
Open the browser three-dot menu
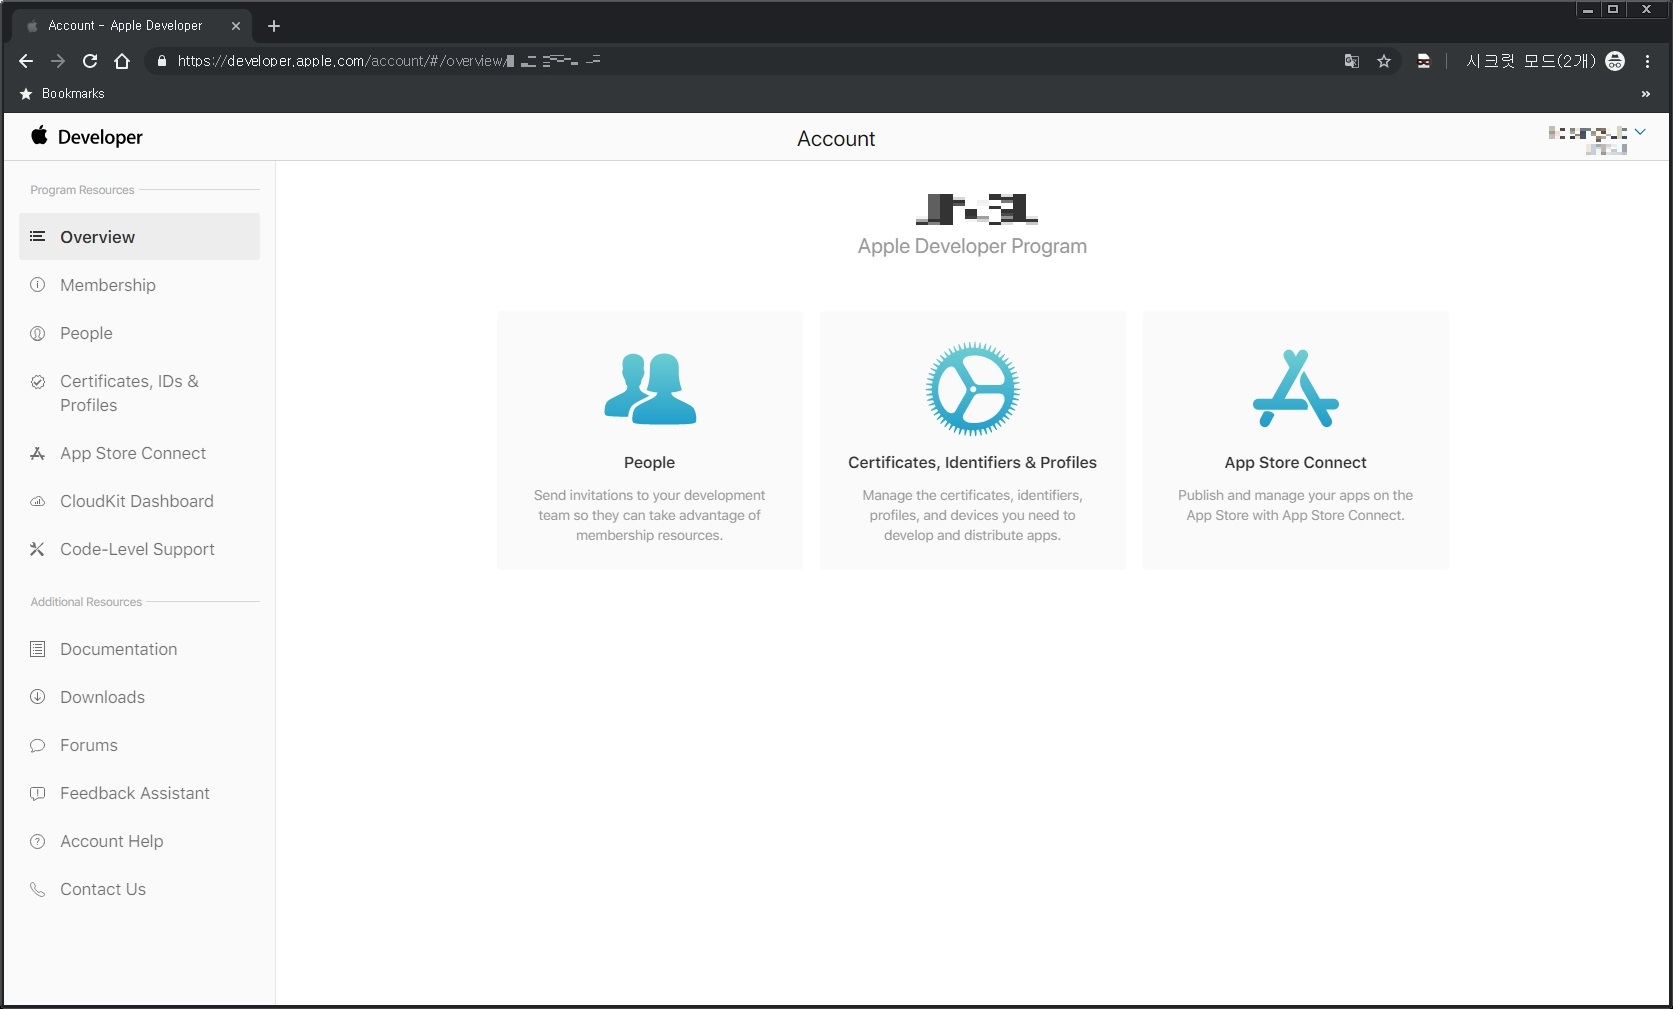tap(1647, 61)
